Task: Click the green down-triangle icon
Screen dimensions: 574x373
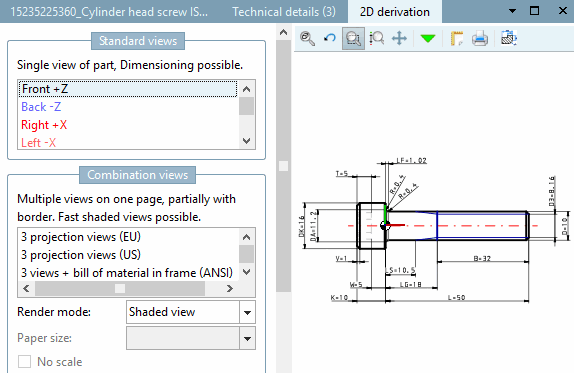Action: point(428,38)
